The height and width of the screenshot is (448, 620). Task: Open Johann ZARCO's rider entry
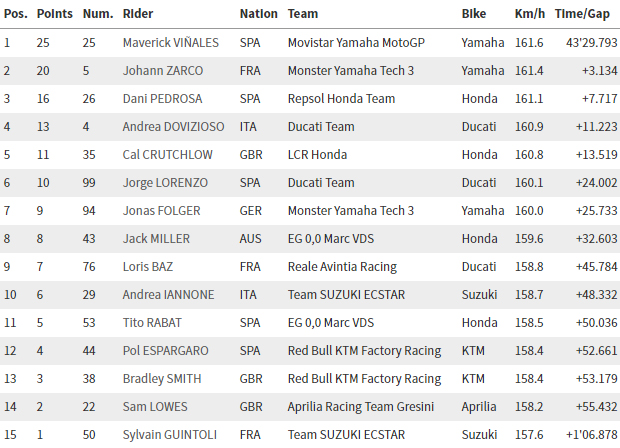(164, 71)
